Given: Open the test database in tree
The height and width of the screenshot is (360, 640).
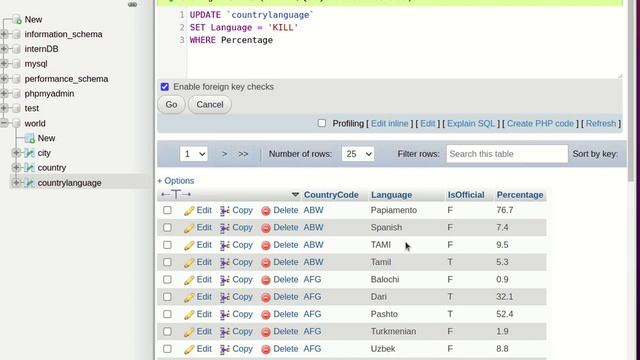Looking at the screenshot, I should (x=31, y=108).
